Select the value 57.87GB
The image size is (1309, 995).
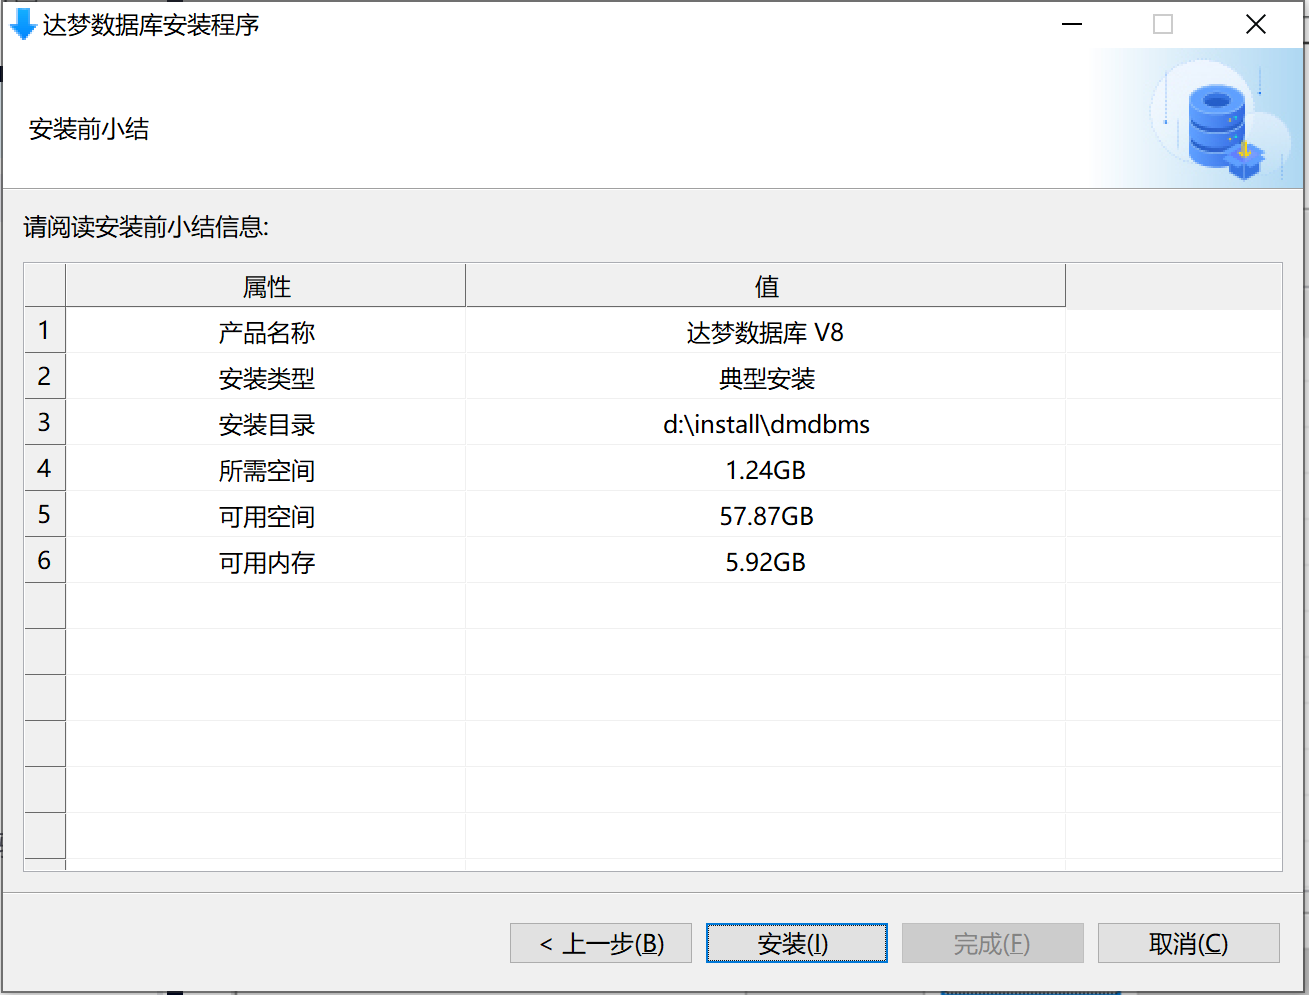pyautogui.click(x=766, y=515)
